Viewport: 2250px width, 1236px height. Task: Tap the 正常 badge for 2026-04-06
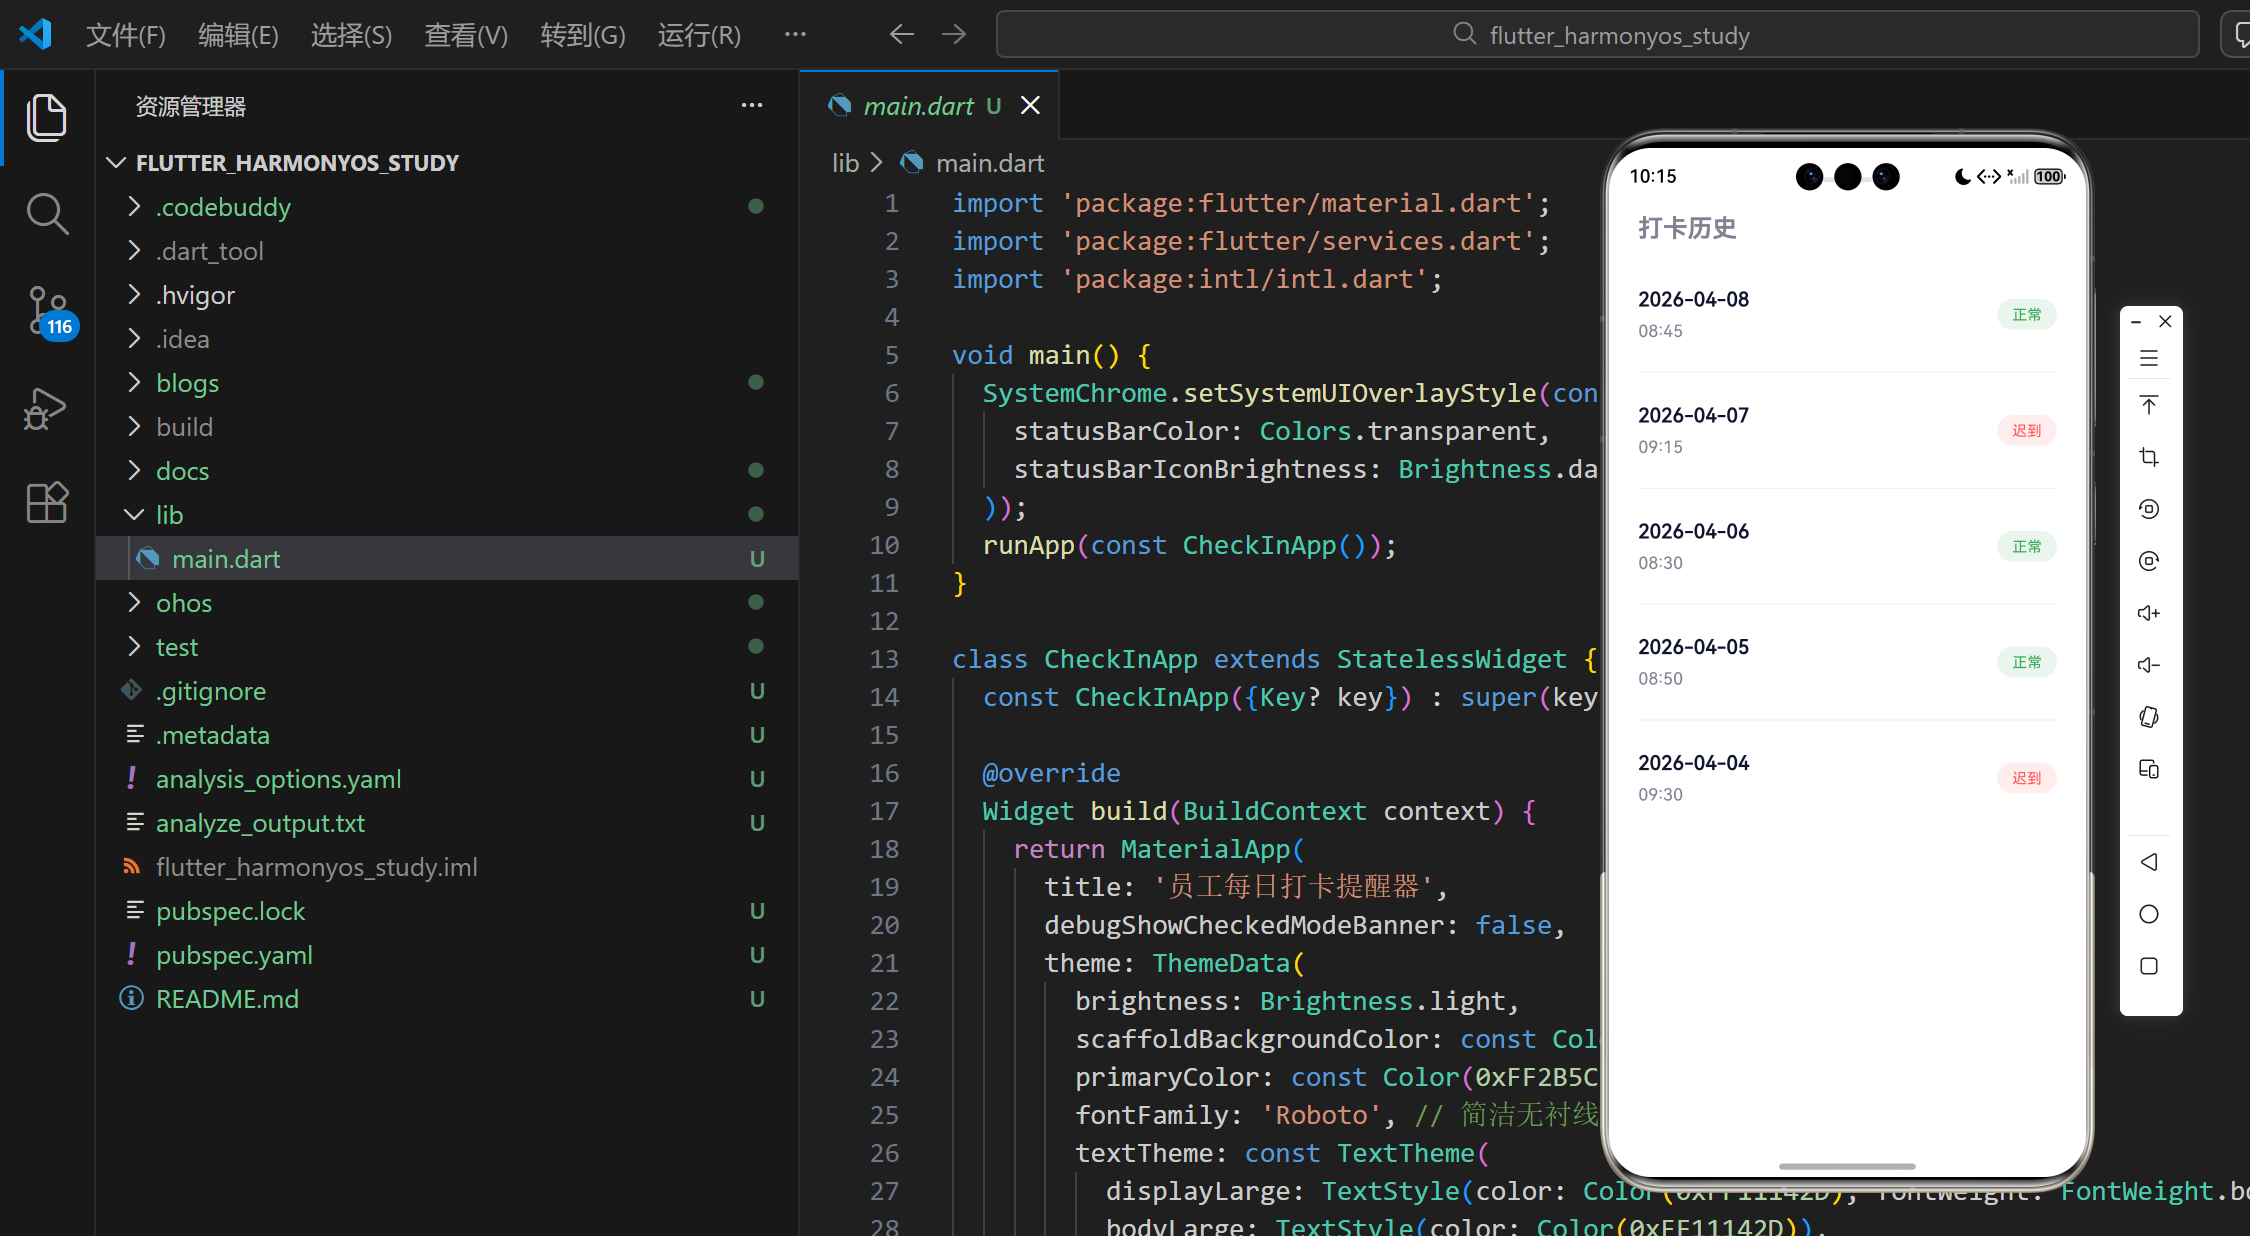(2027, 547)
